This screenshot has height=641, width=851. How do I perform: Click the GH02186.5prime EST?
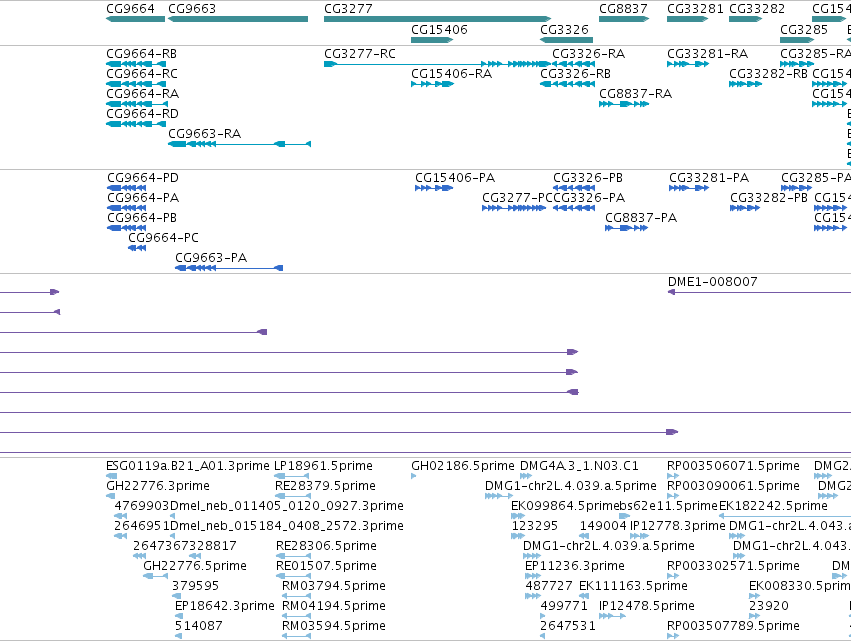(414, 476)
